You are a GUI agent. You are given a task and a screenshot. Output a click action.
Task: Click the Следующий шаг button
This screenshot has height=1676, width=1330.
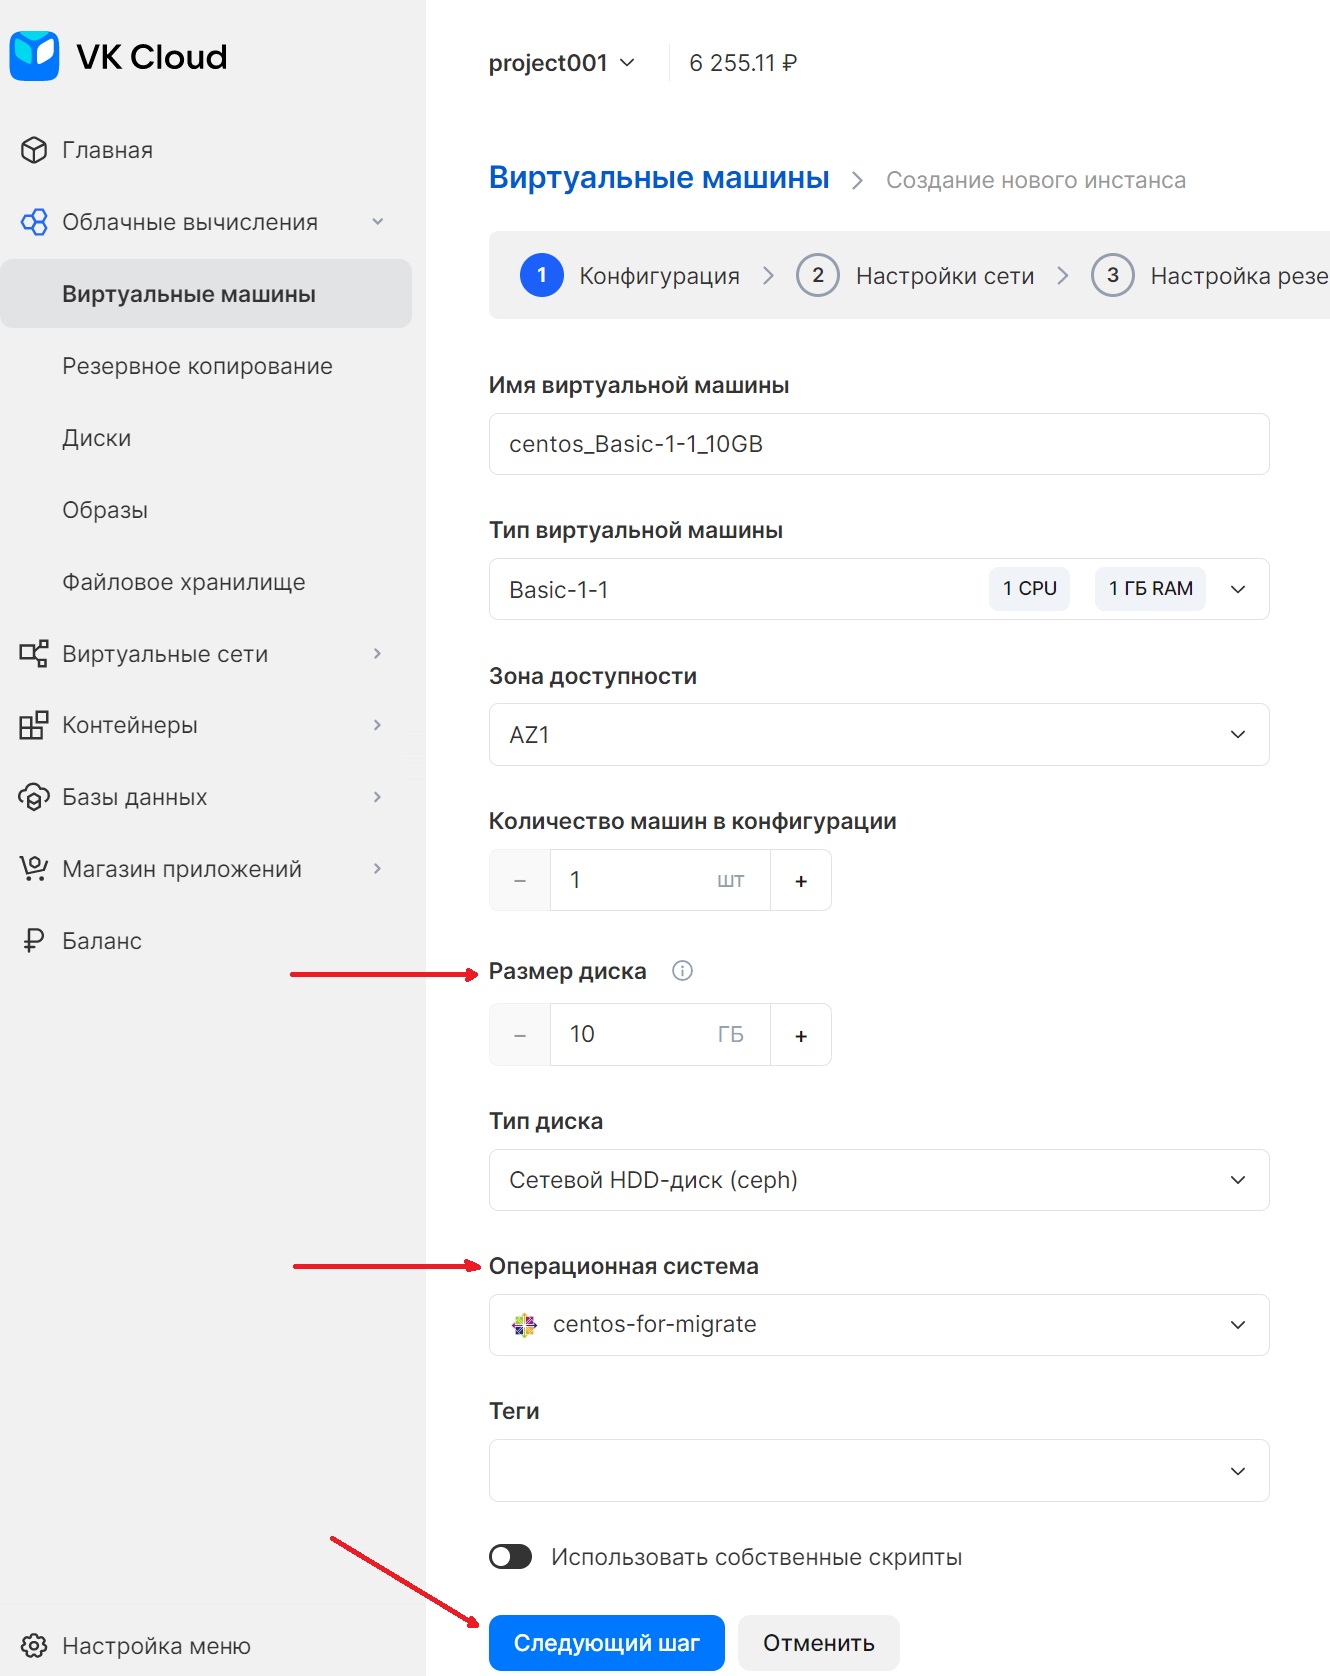coord(607,1643)
